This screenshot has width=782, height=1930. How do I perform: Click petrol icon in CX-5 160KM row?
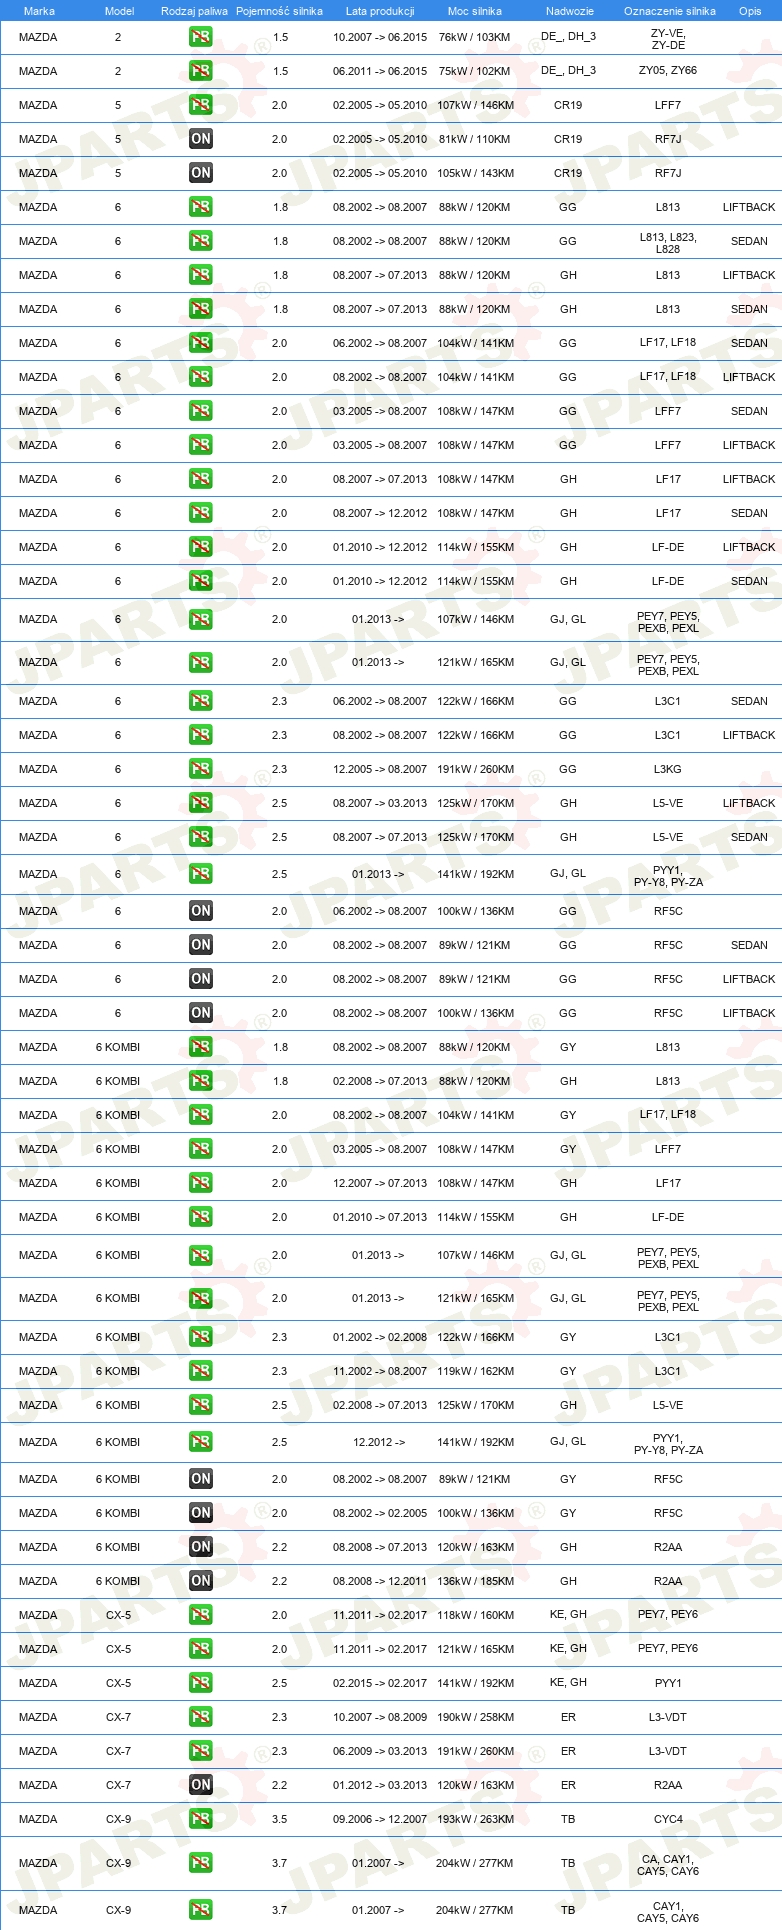point(201,1615)
